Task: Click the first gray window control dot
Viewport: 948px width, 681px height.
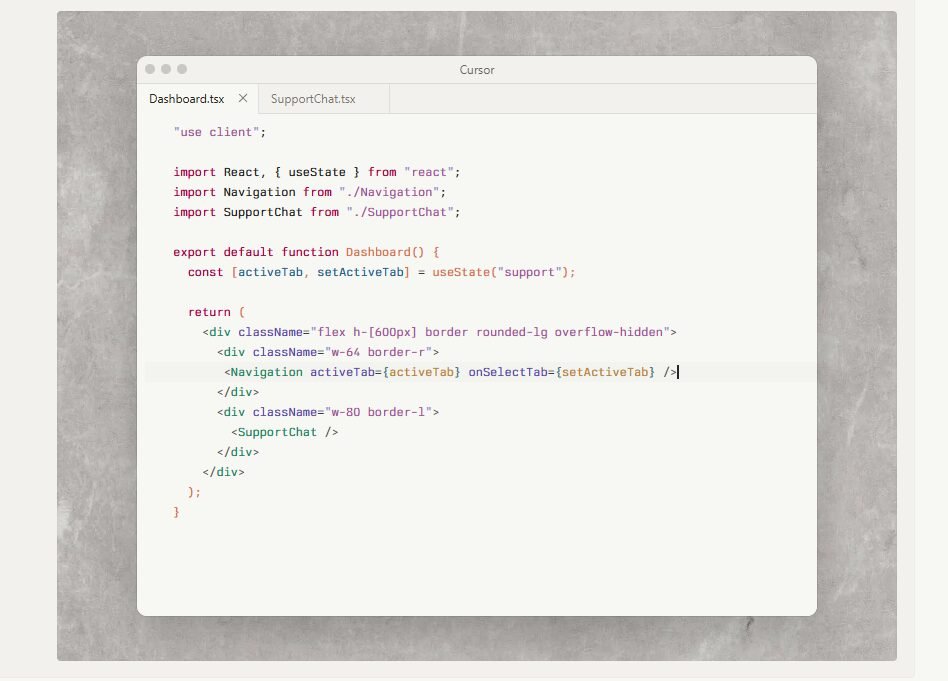Action: (x=150, y=69)
